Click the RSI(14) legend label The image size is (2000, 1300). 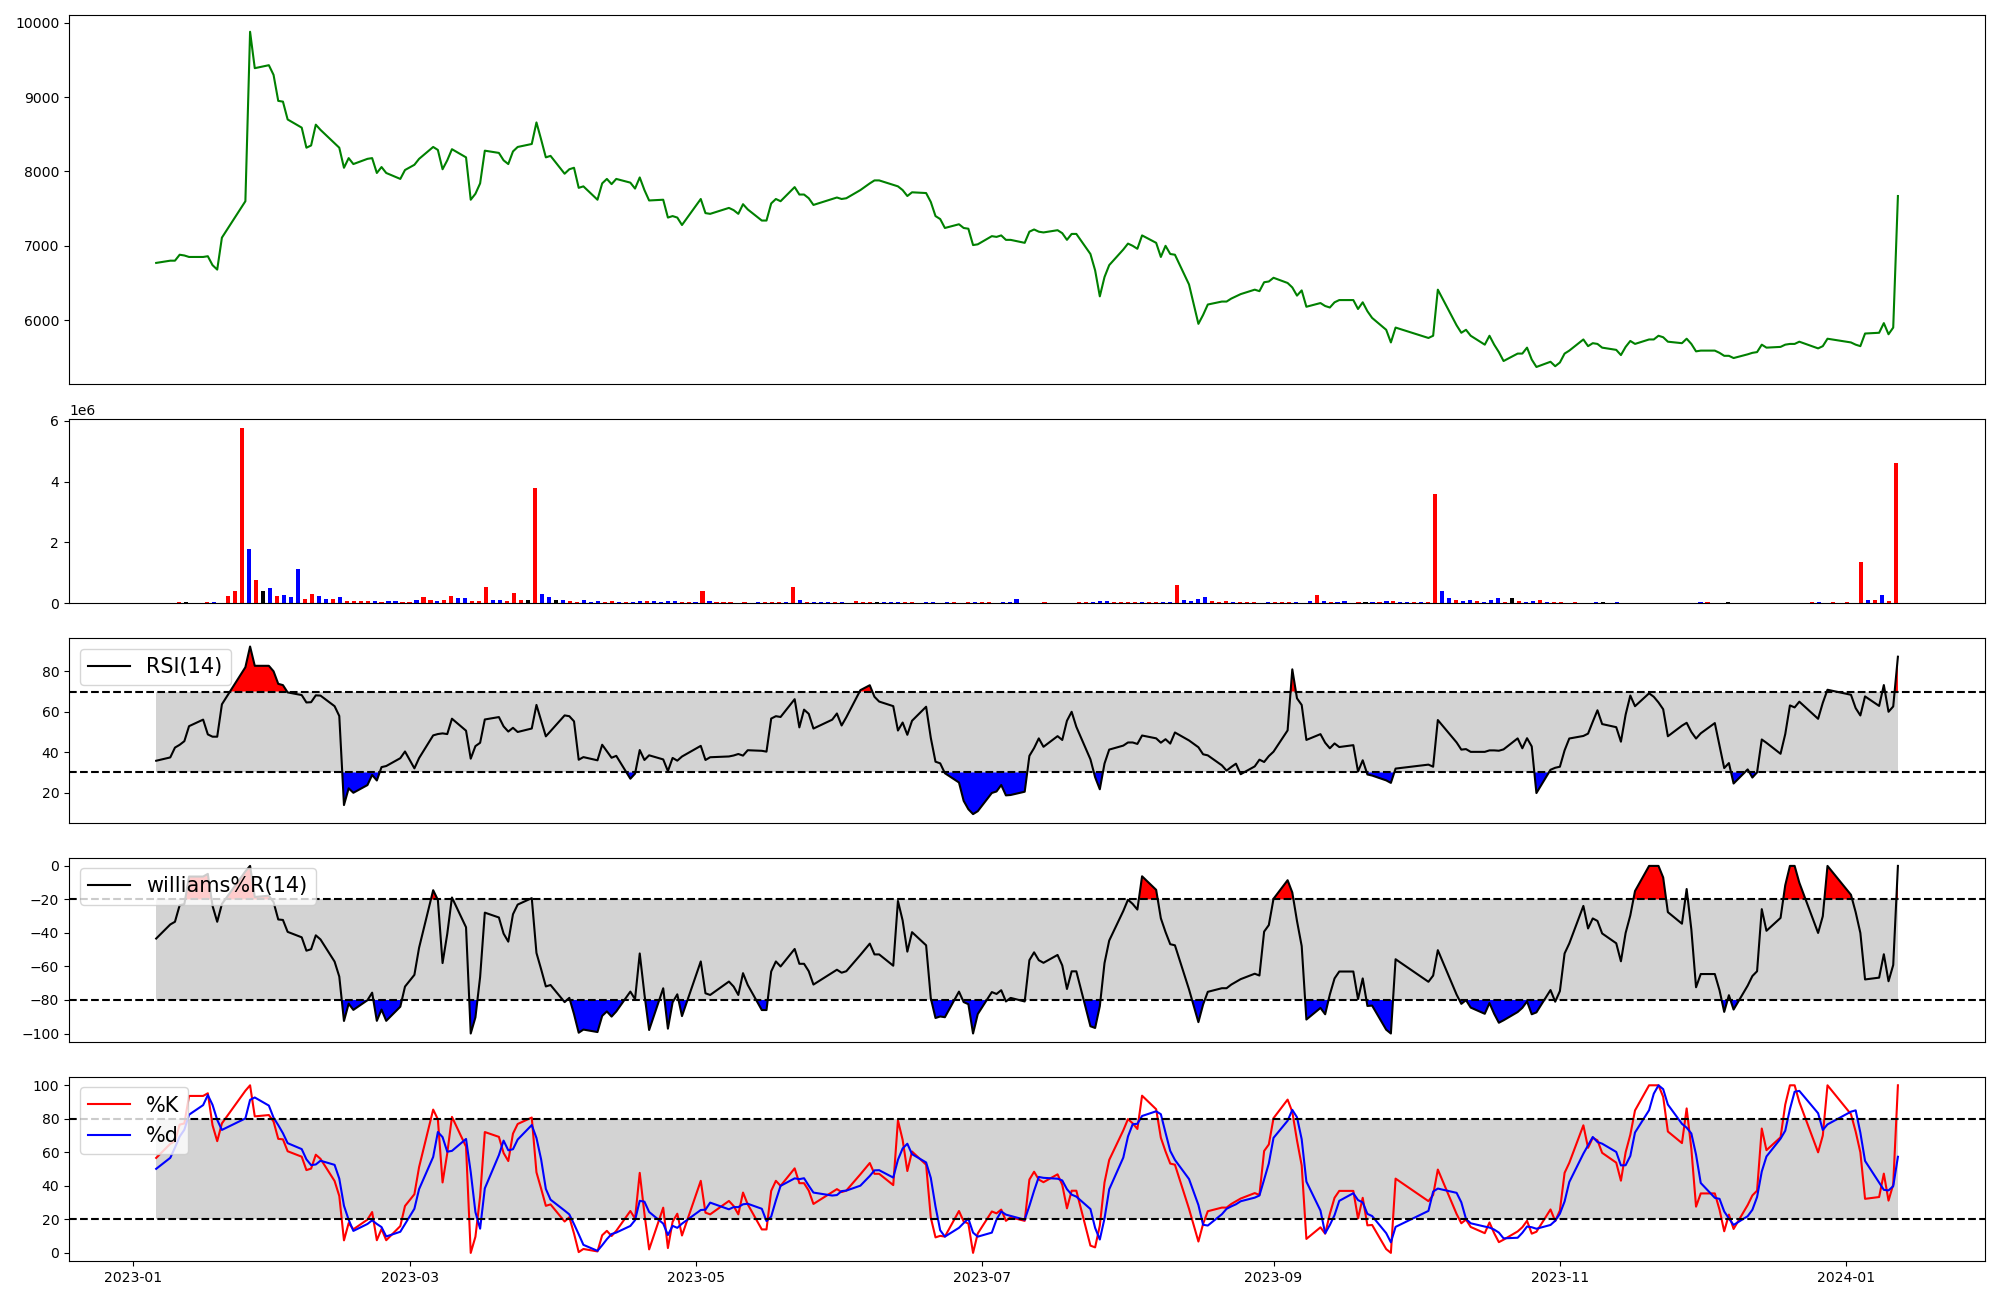coord(184,666)
